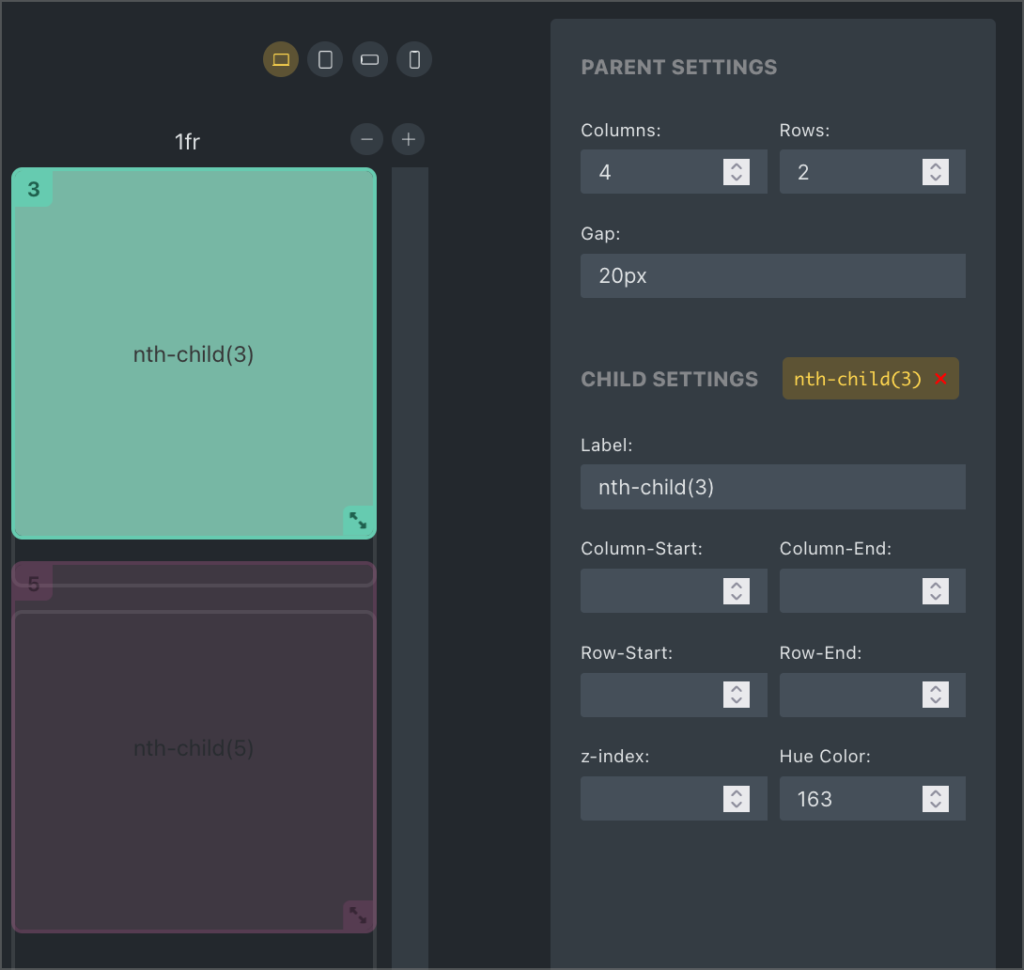Click the plus button beside 1fr
The height and width of the screenshot is (970, 1024).
[408, 139]
